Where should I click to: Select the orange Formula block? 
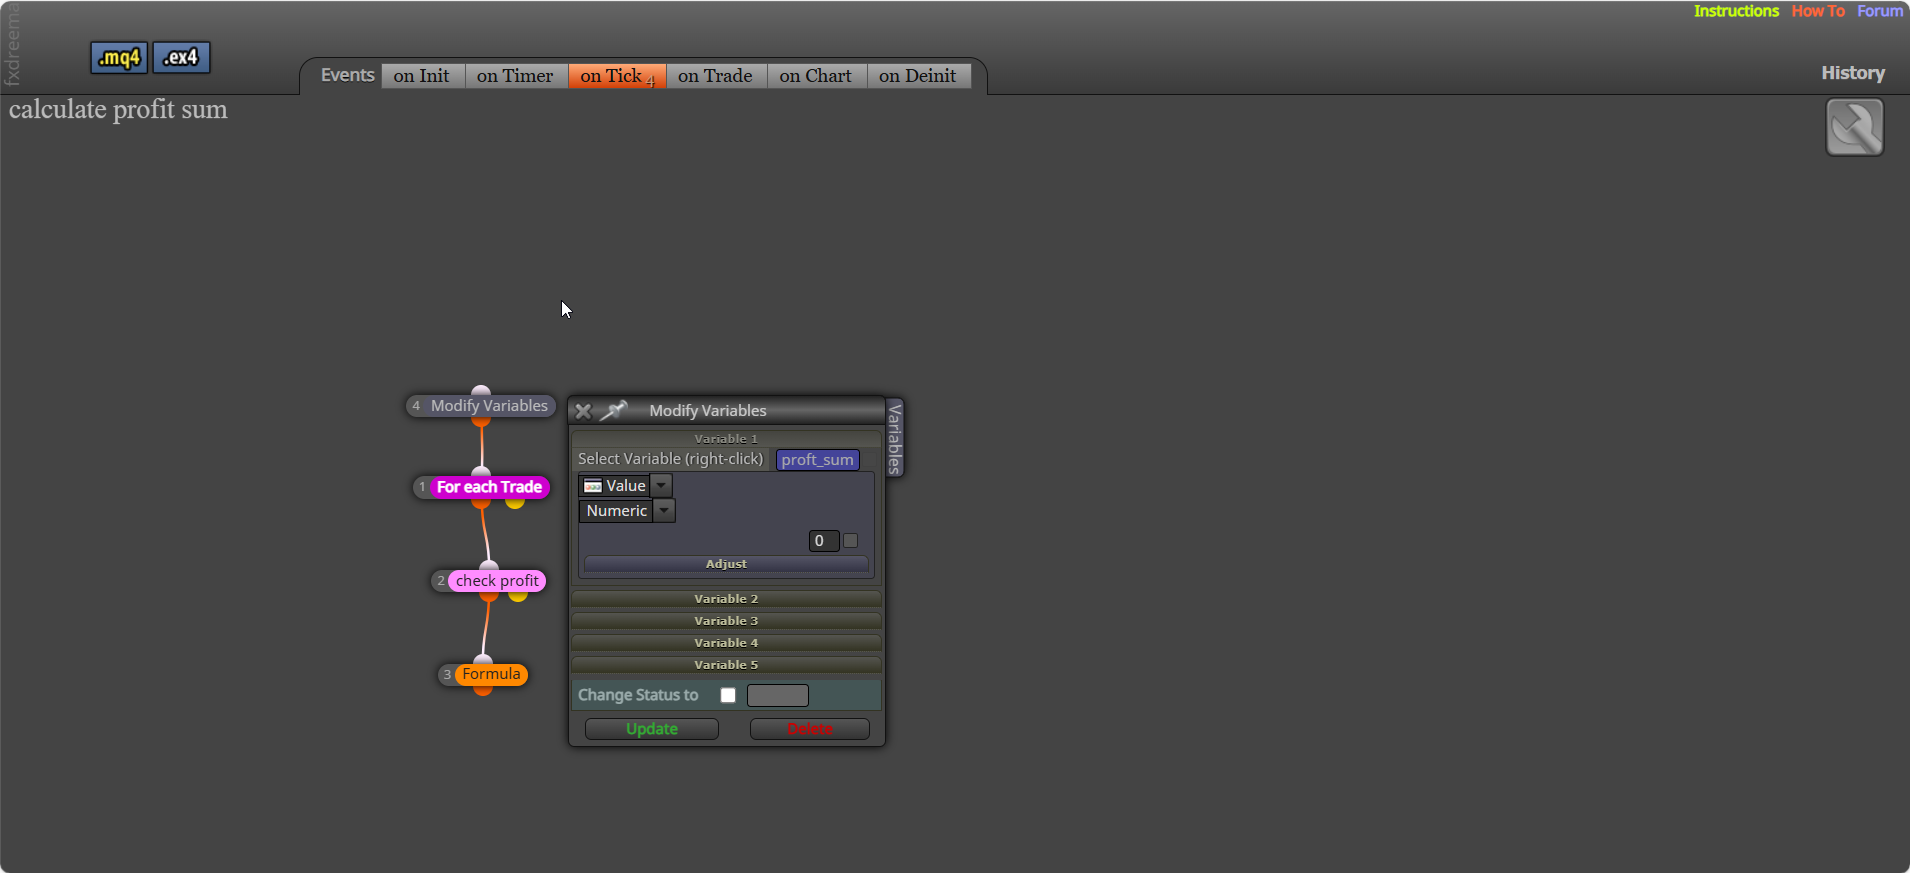click(491, 674)
